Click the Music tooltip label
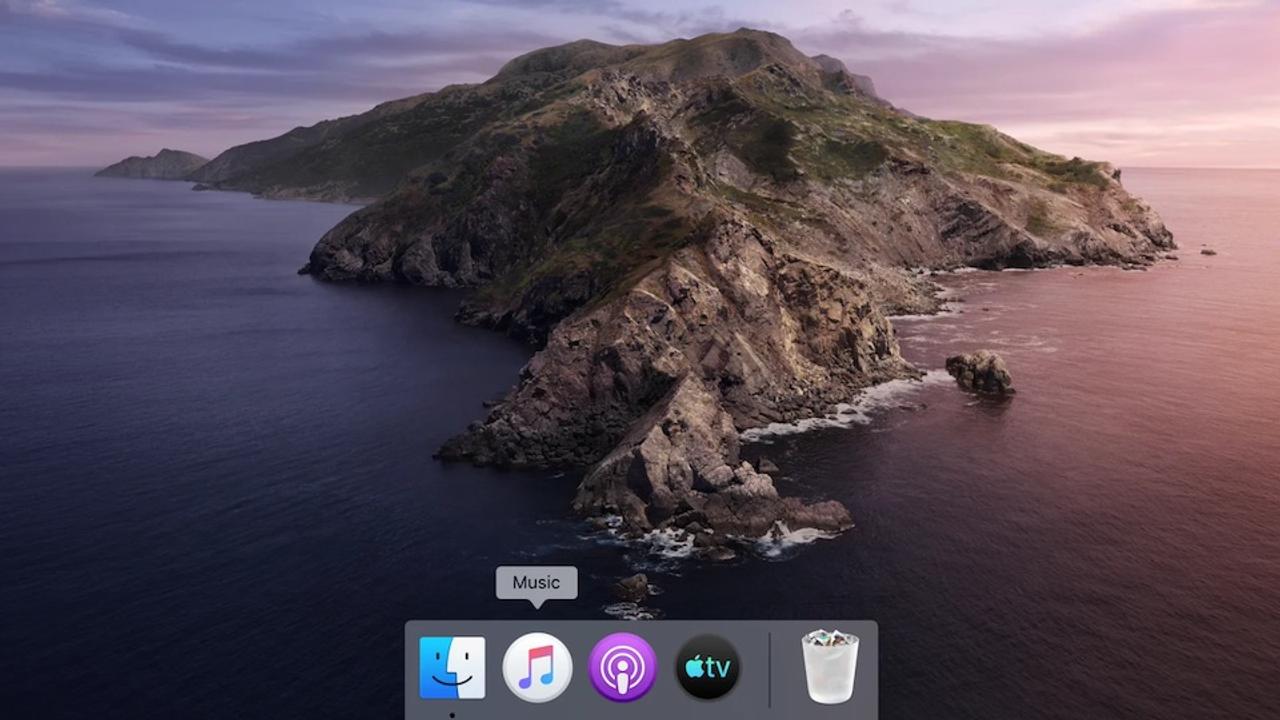This screenshot has height=720, width=1280. point(536,583)
